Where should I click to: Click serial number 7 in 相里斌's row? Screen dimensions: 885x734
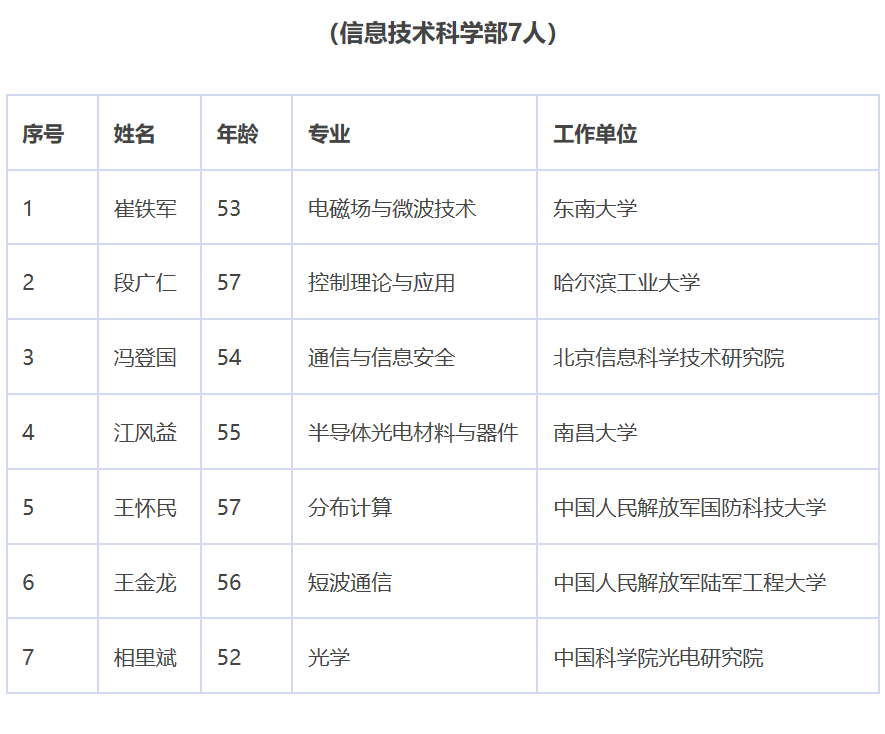tap(28, 657)
